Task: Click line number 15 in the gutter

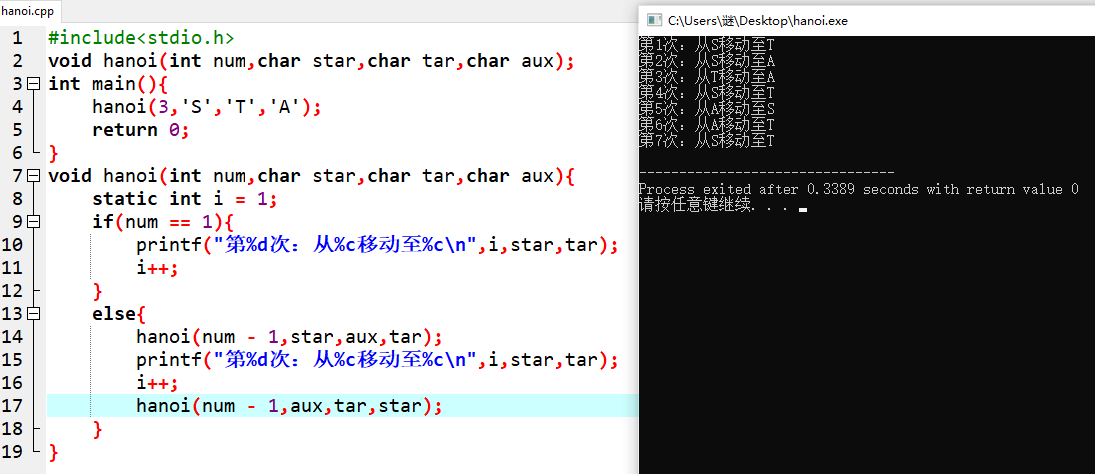Action: pyautogui.click(x=13, y=360)
